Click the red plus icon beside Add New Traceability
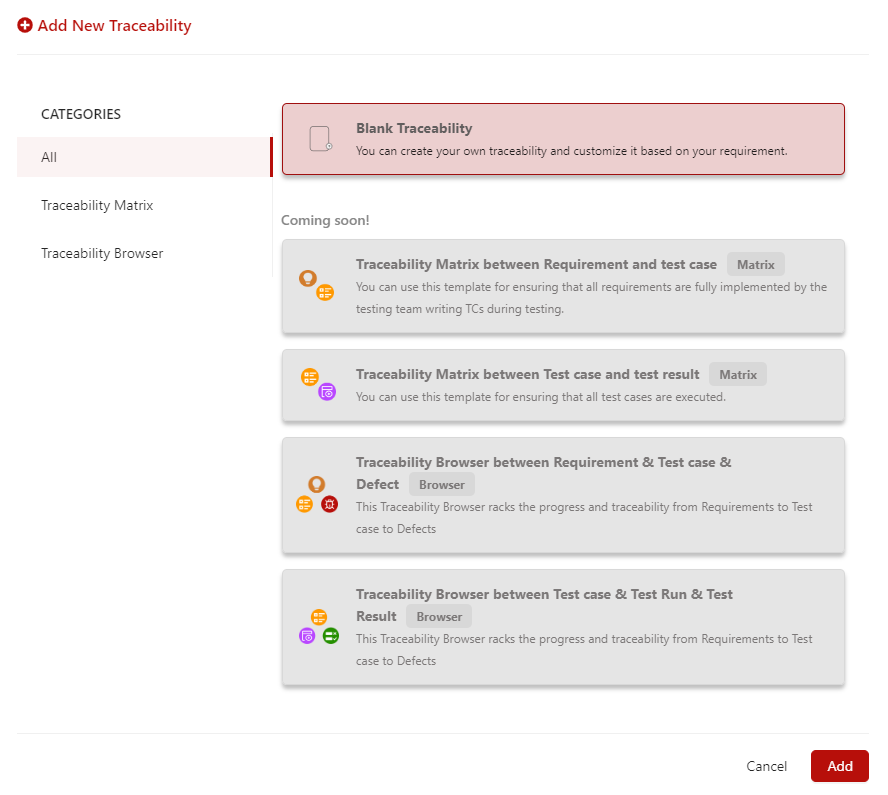 (25, 25)
